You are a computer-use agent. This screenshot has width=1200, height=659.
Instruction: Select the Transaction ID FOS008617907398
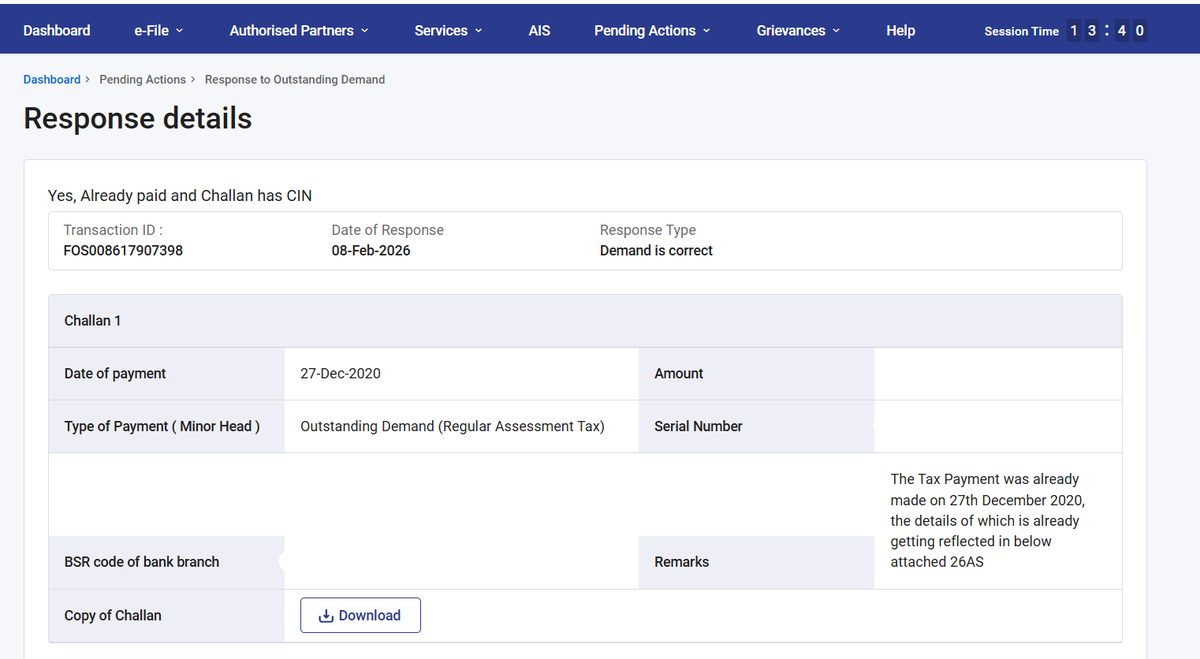click(123, 250)
